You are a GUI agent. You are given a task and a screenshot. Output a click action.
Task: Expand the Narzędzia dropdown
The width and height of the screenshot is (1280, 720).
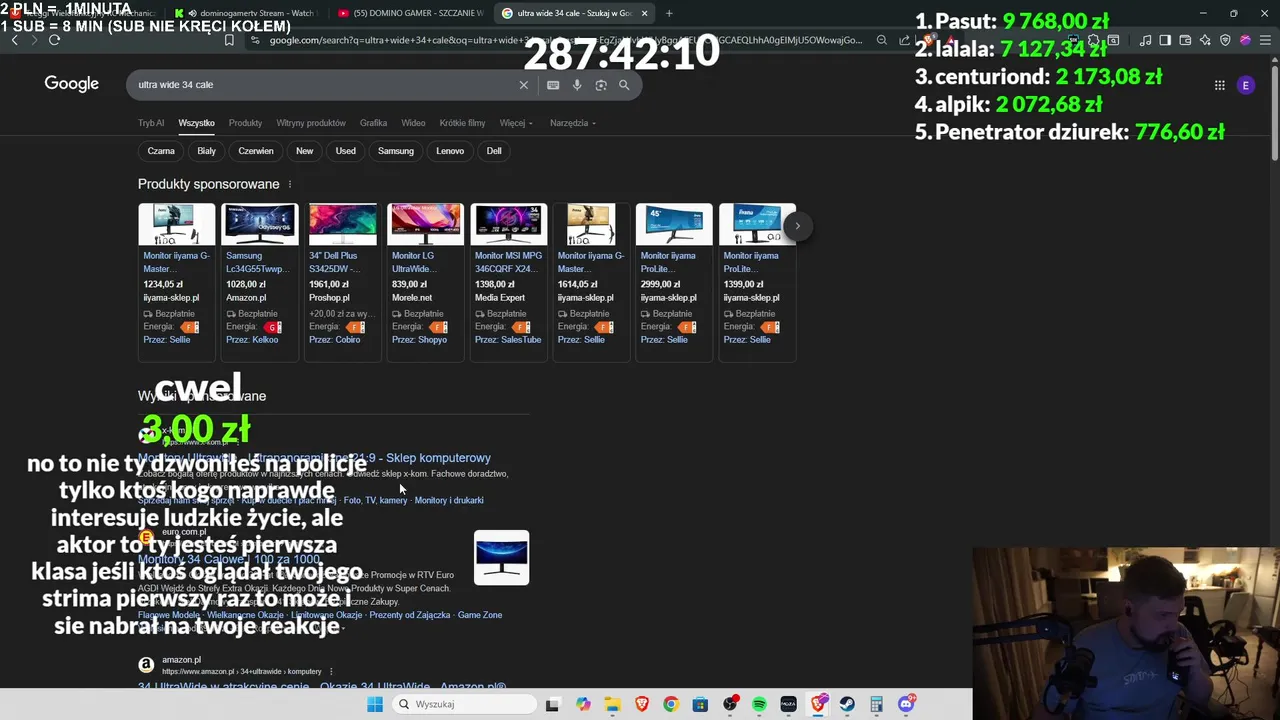[x=572, y=123]
